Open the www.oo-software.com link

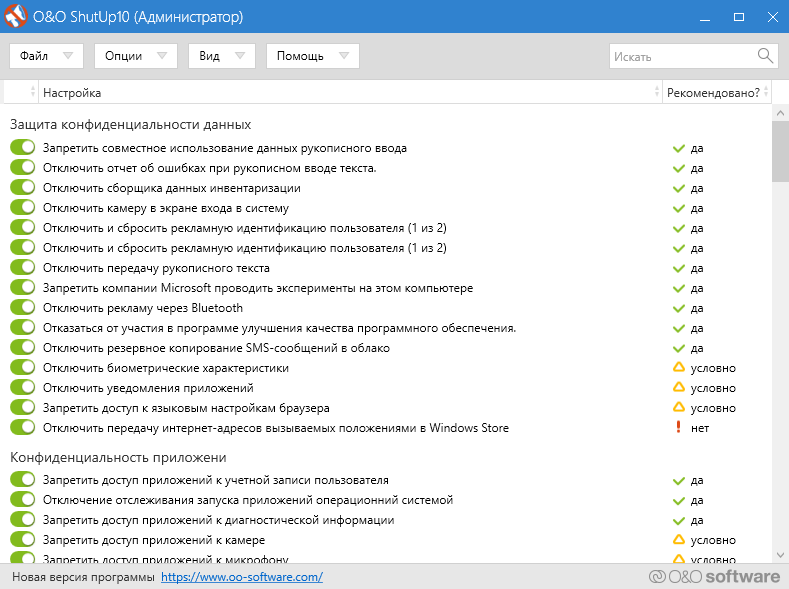[x=241, y=577]
